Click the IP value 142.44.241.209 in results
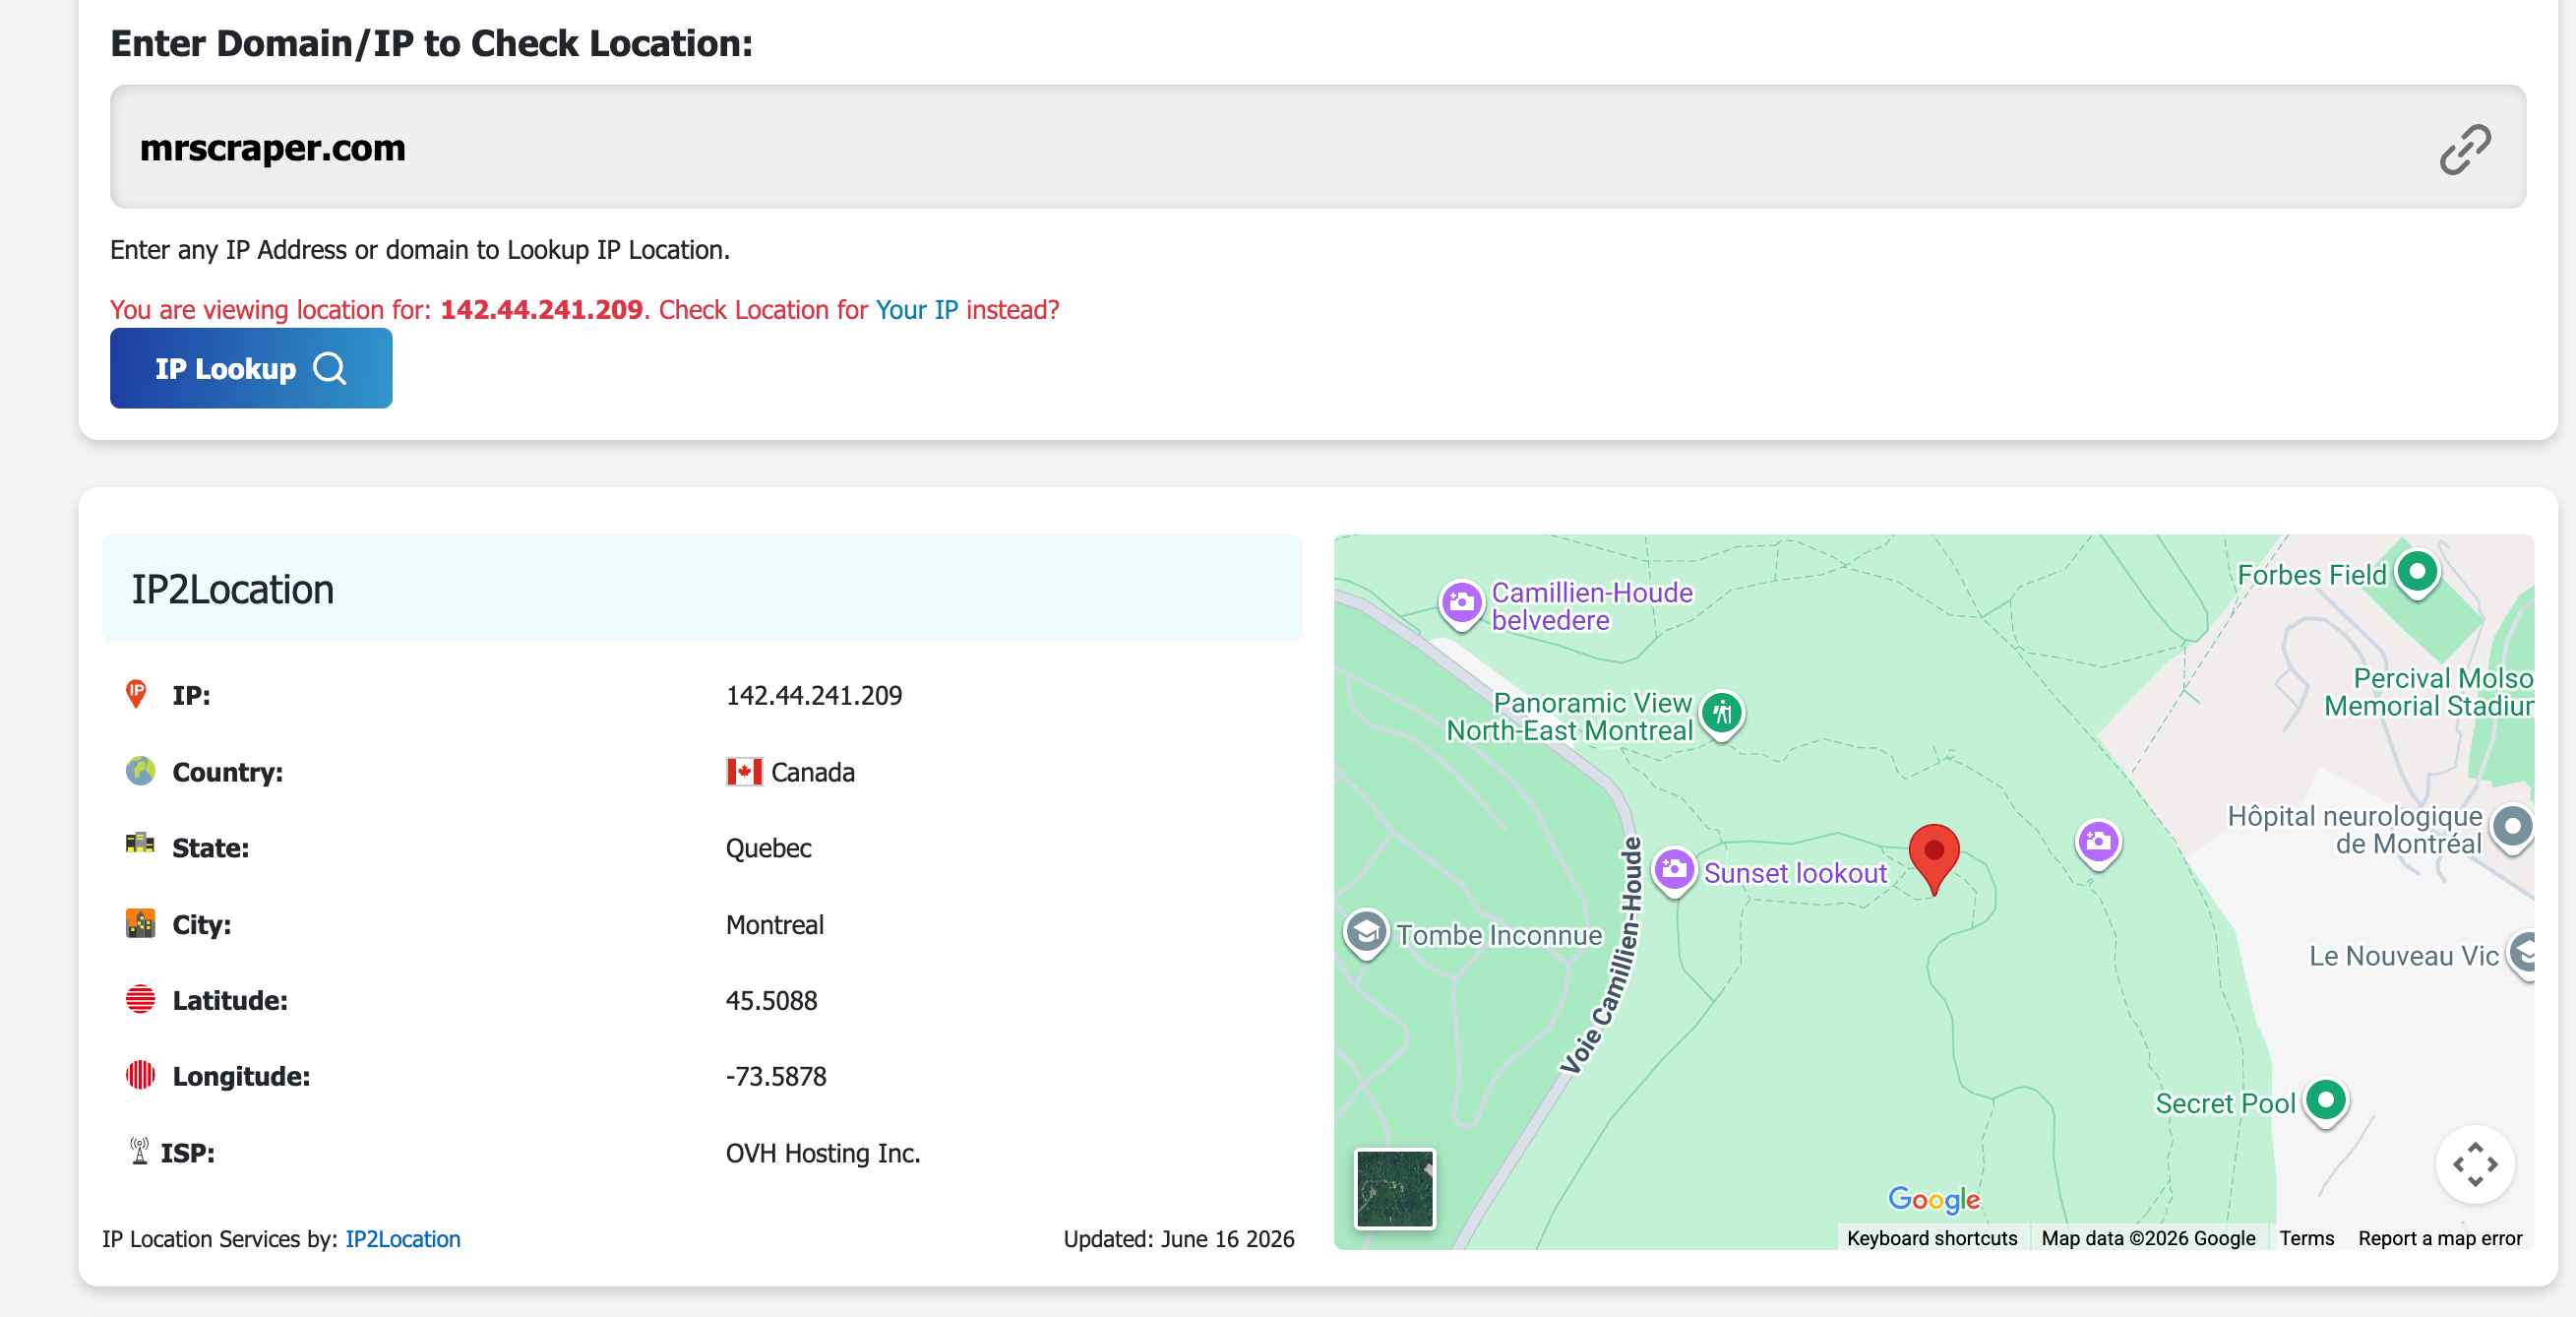The height and width of the screenshot is (1317, 2576). coord(814,696)
